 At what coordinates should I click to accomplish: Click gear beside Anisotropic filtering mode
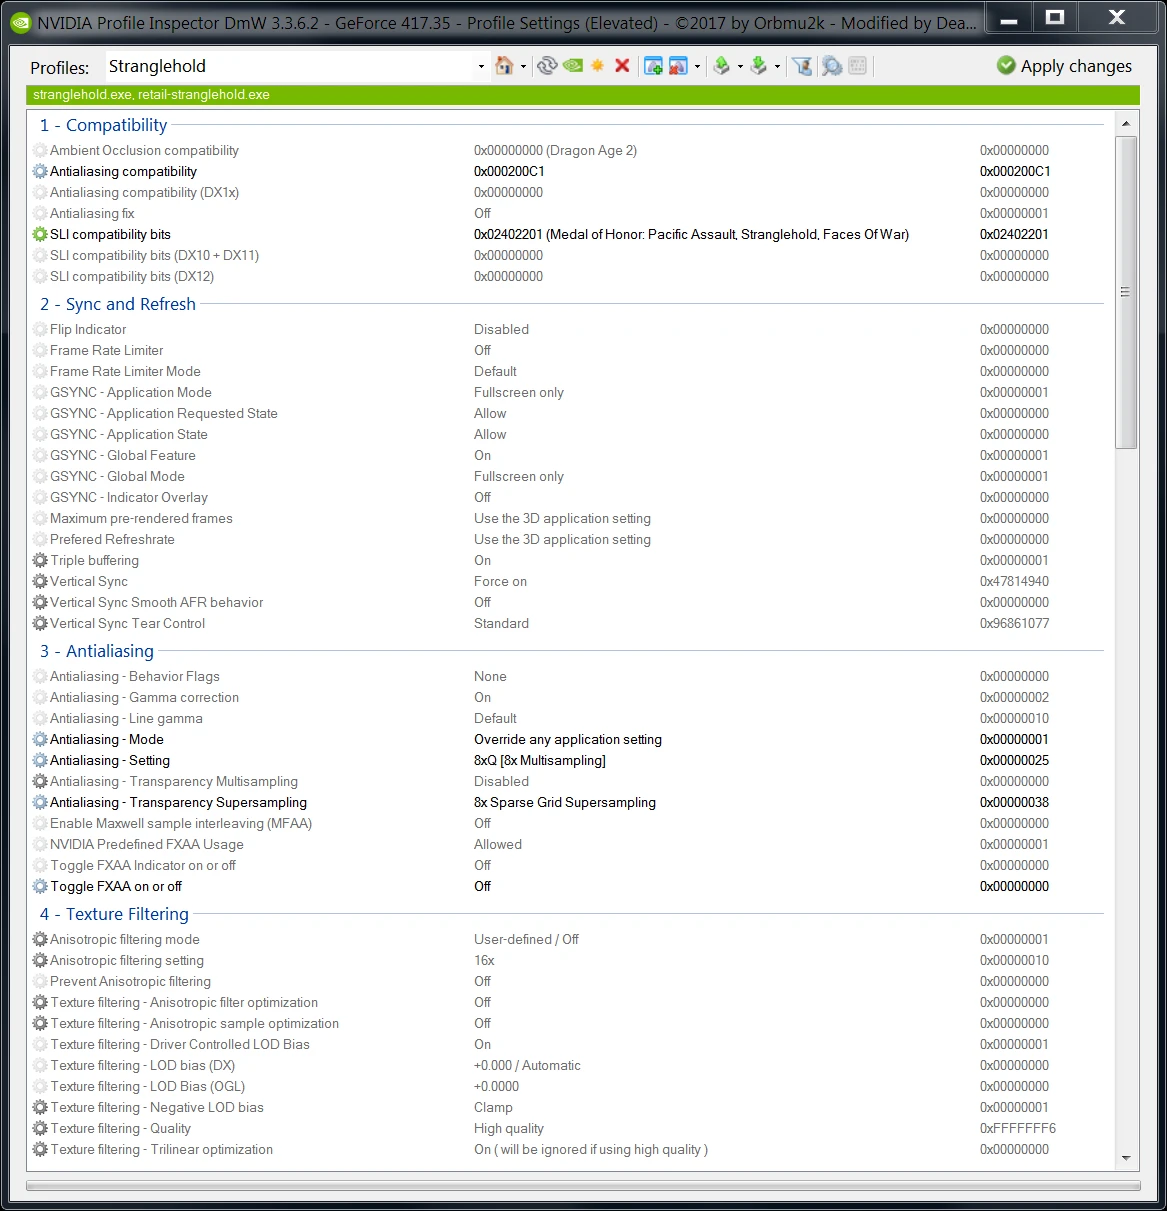tap(40, 939)
